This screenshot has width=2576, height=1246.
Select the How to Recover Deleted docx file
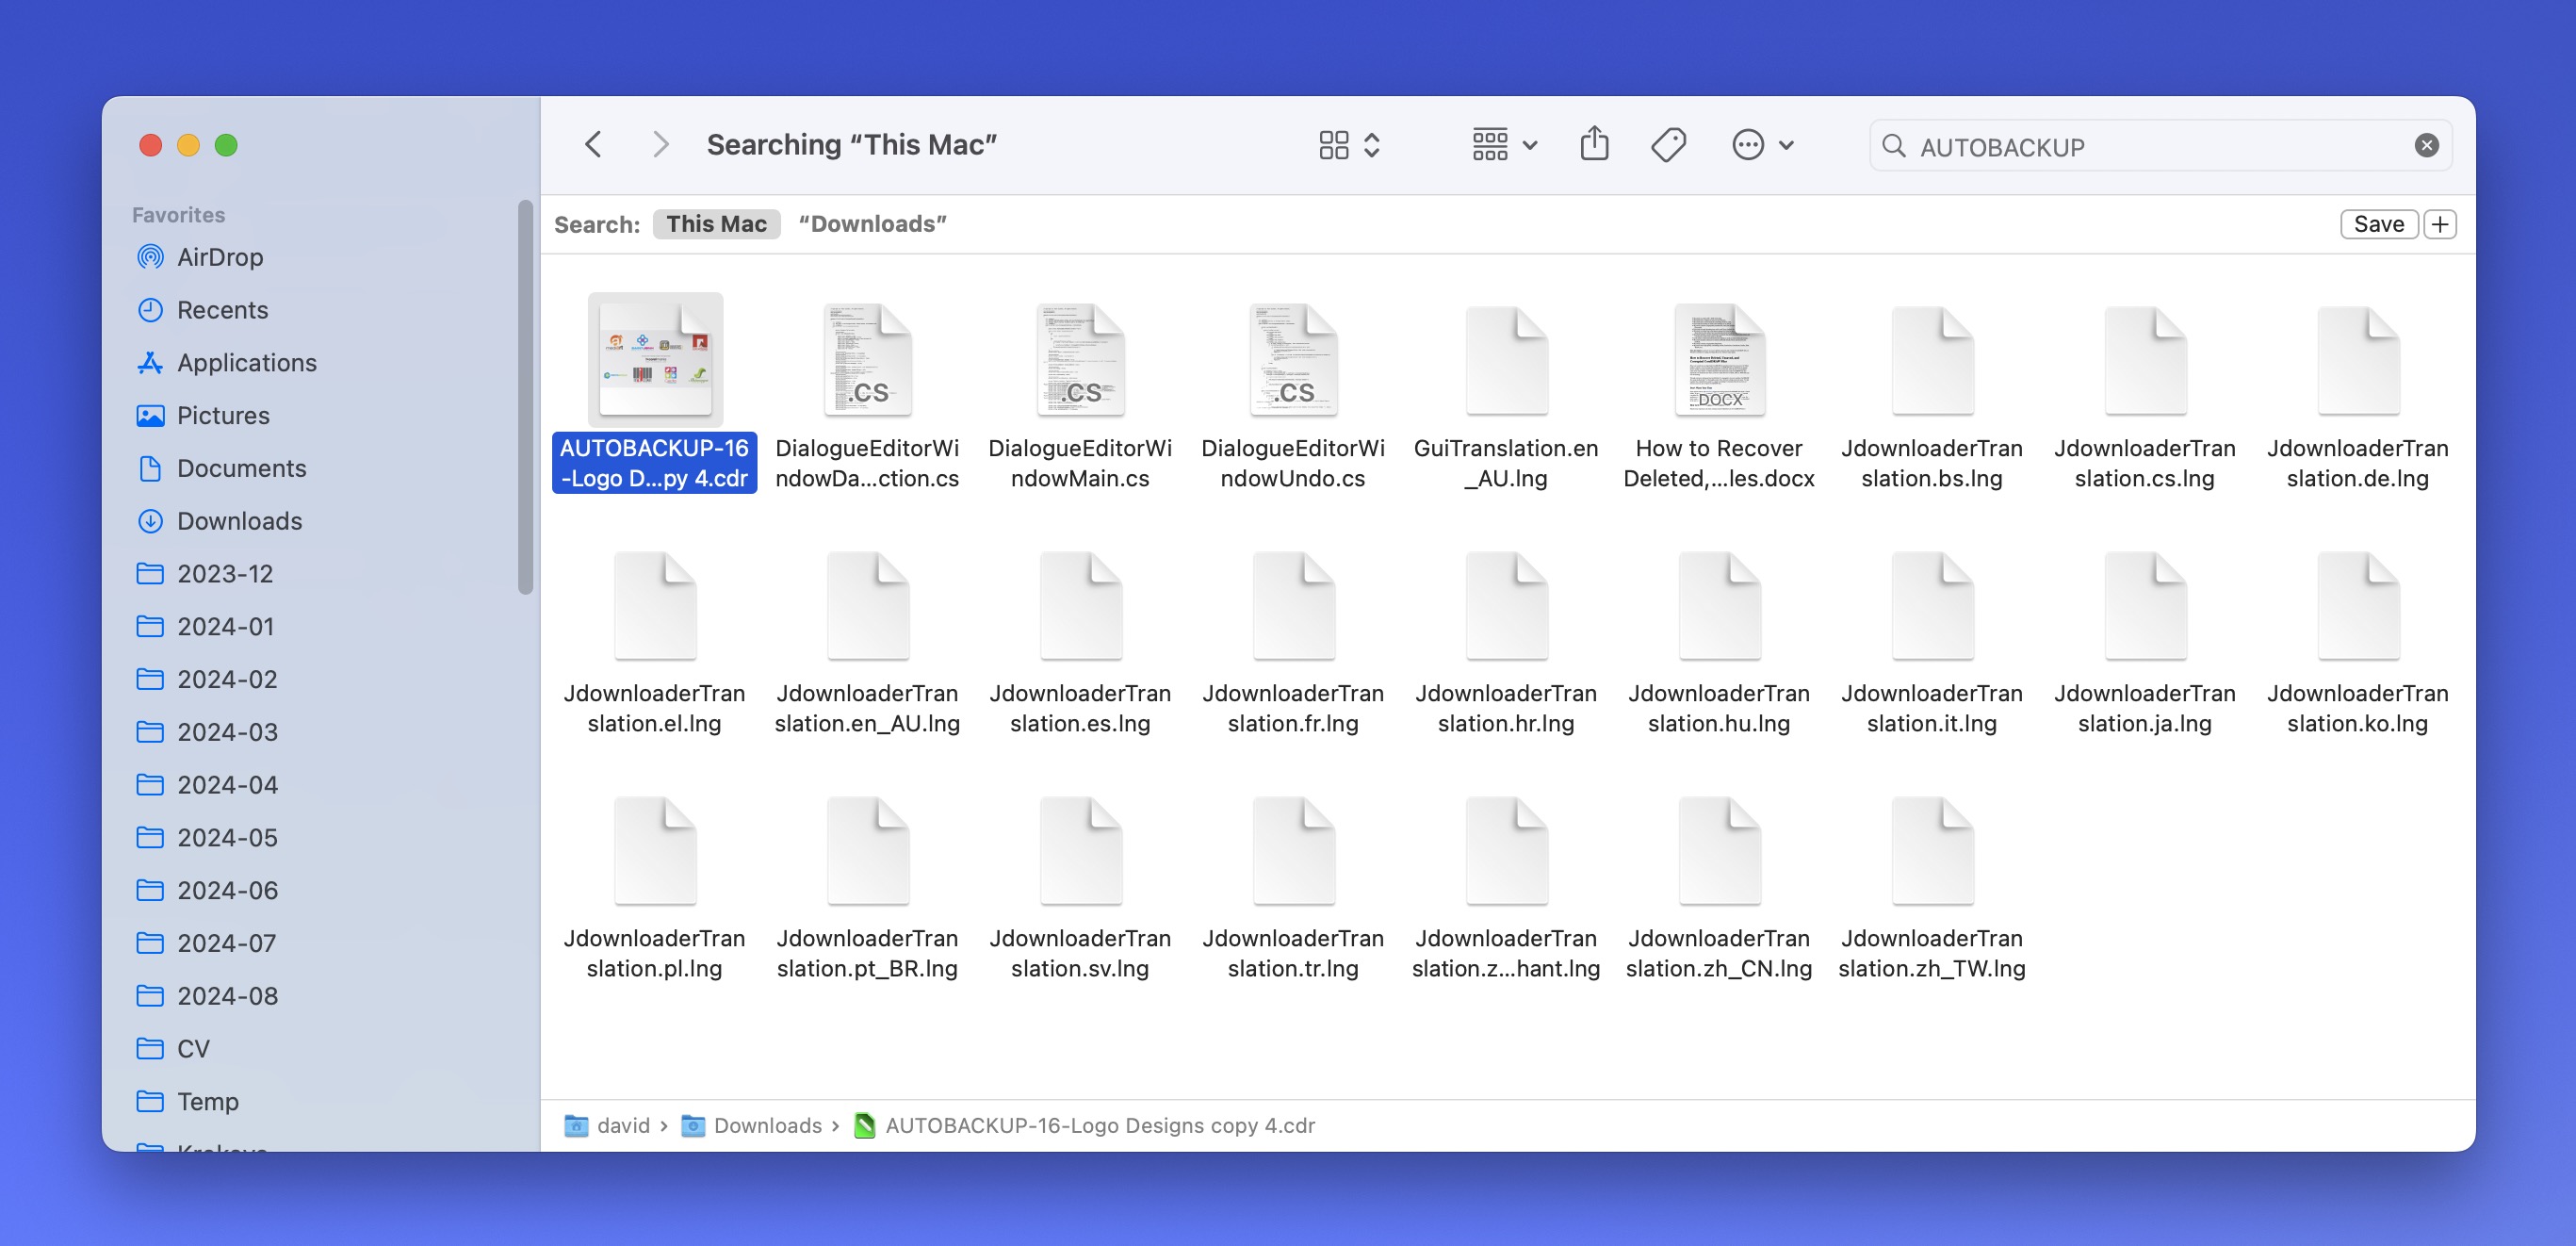tap(1719, 360)
